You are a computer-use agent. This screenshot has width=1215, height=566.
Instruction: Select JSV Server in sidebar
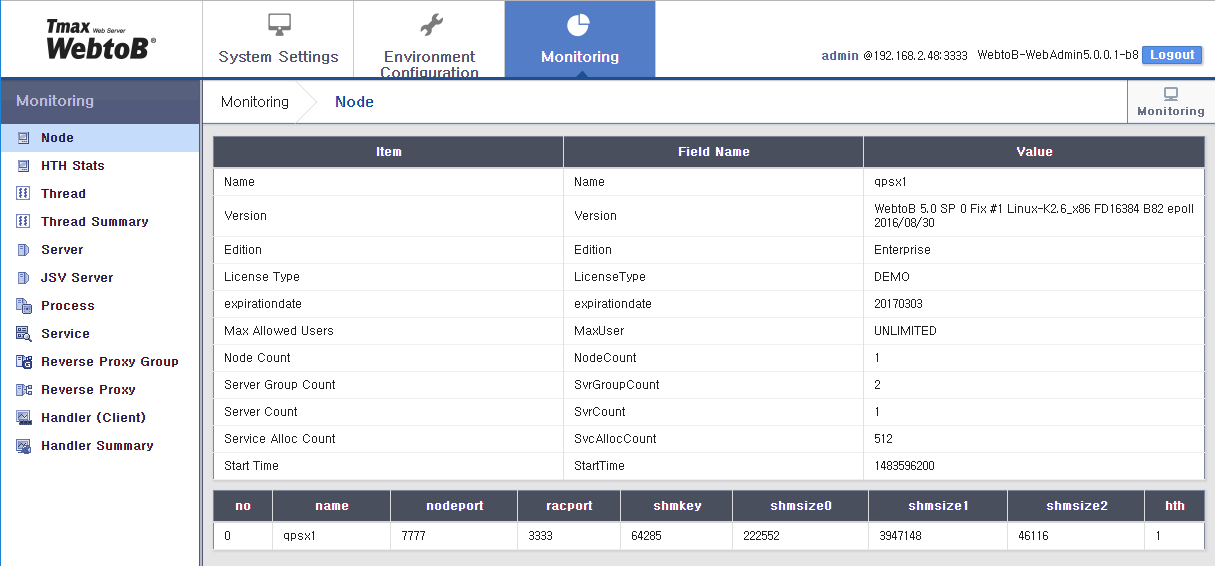(x=100, y=278)
